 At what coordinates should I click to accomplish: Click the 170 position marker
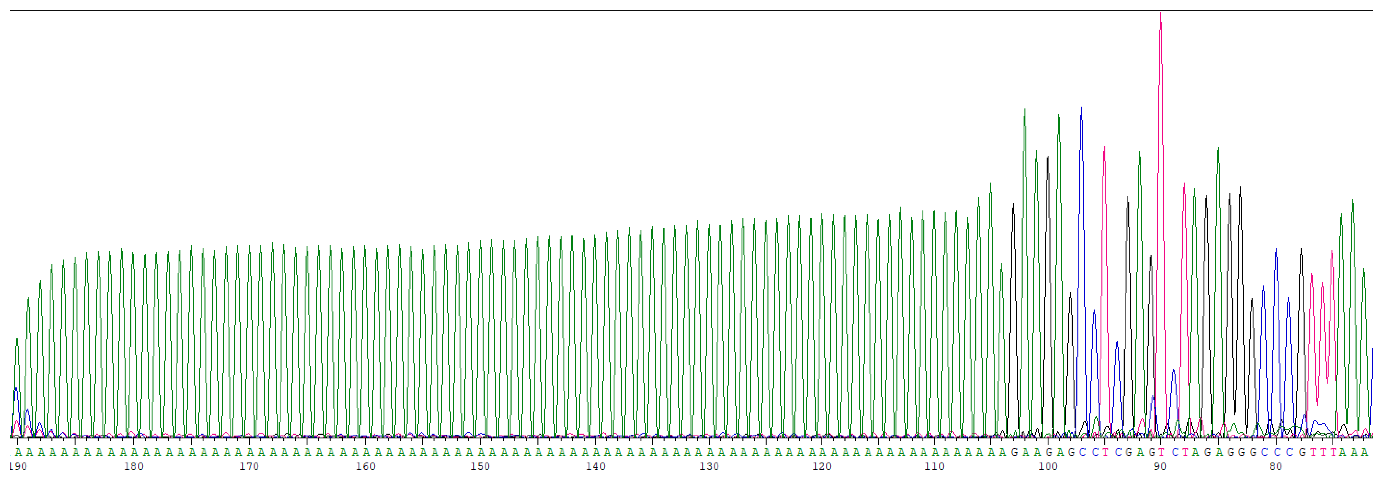tap(249, 466)
